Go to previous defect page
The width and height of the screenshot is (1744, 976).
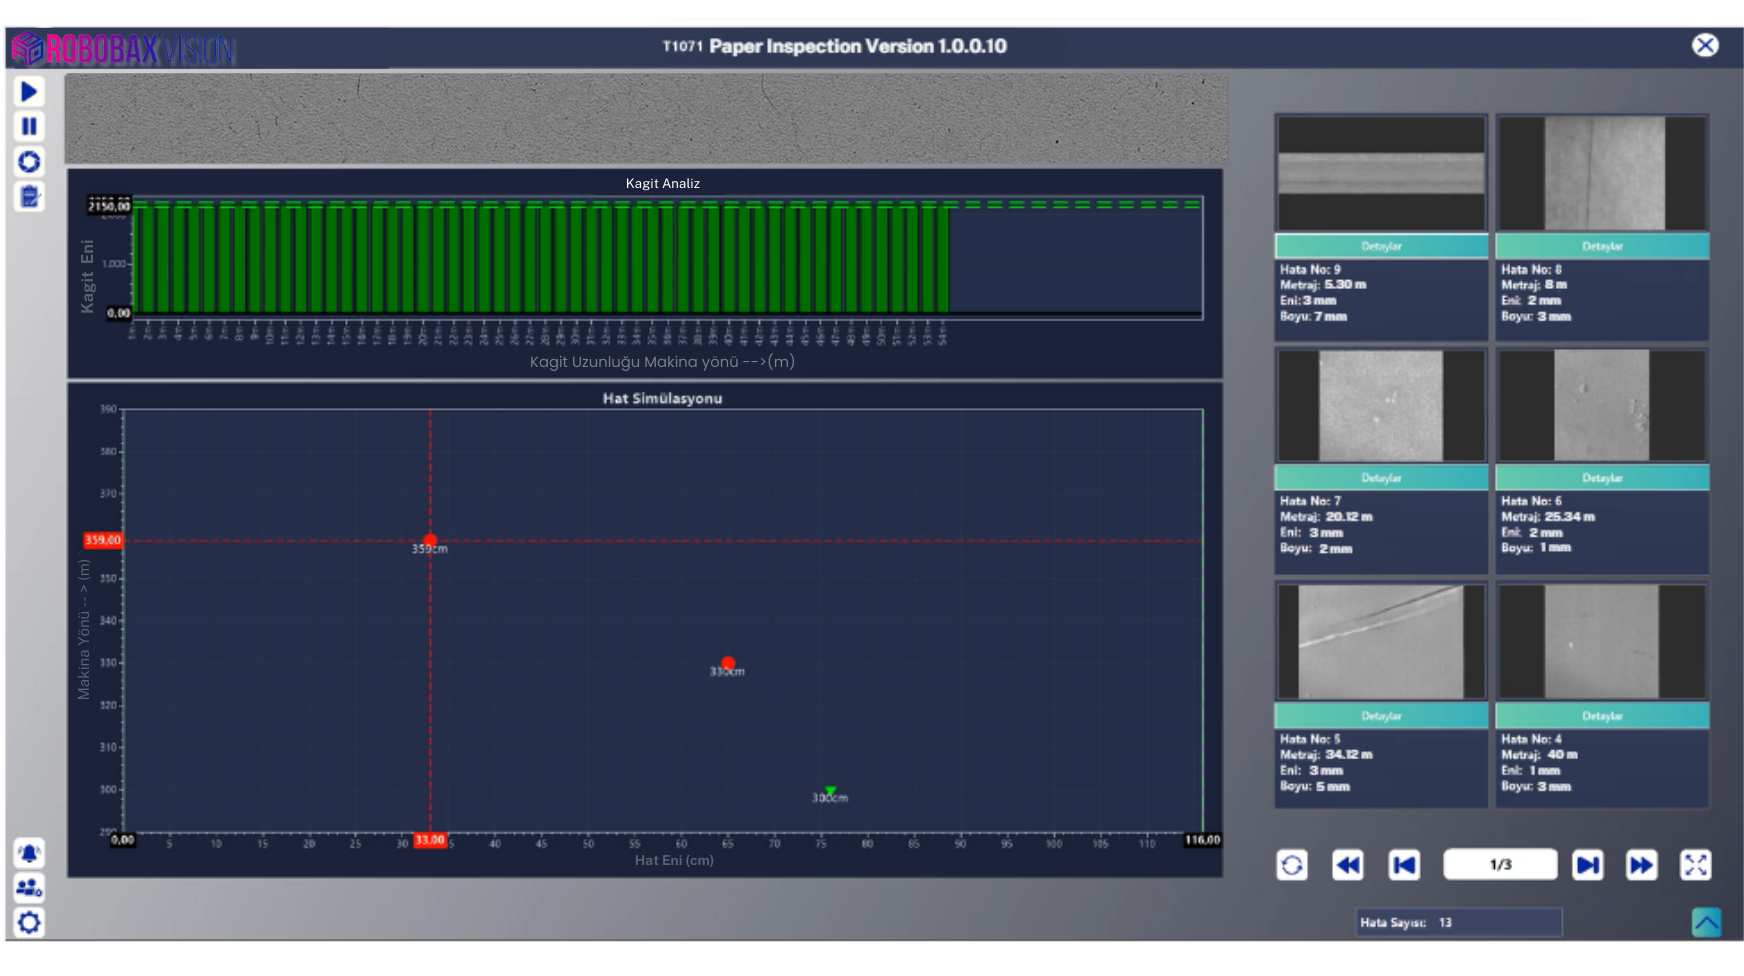(1404, 865)
